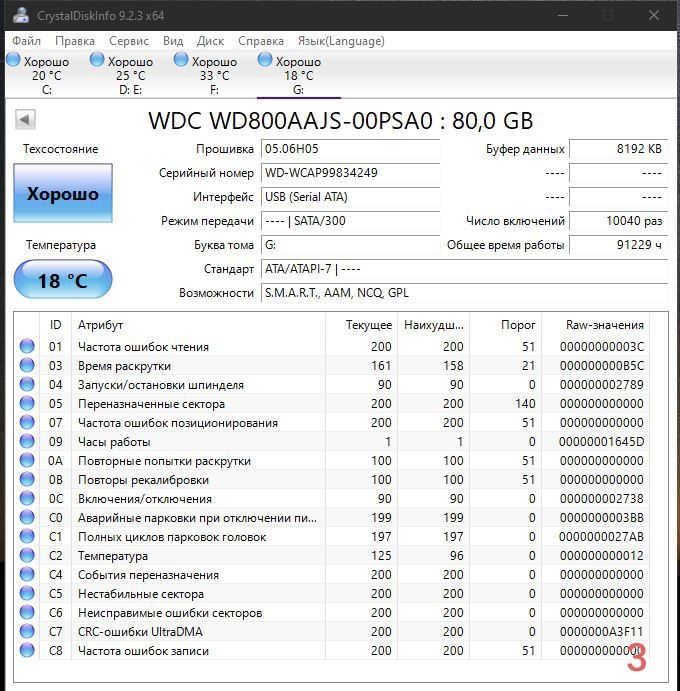Click status icon for 0B Повторы рекалибровки

pos(27,479)
